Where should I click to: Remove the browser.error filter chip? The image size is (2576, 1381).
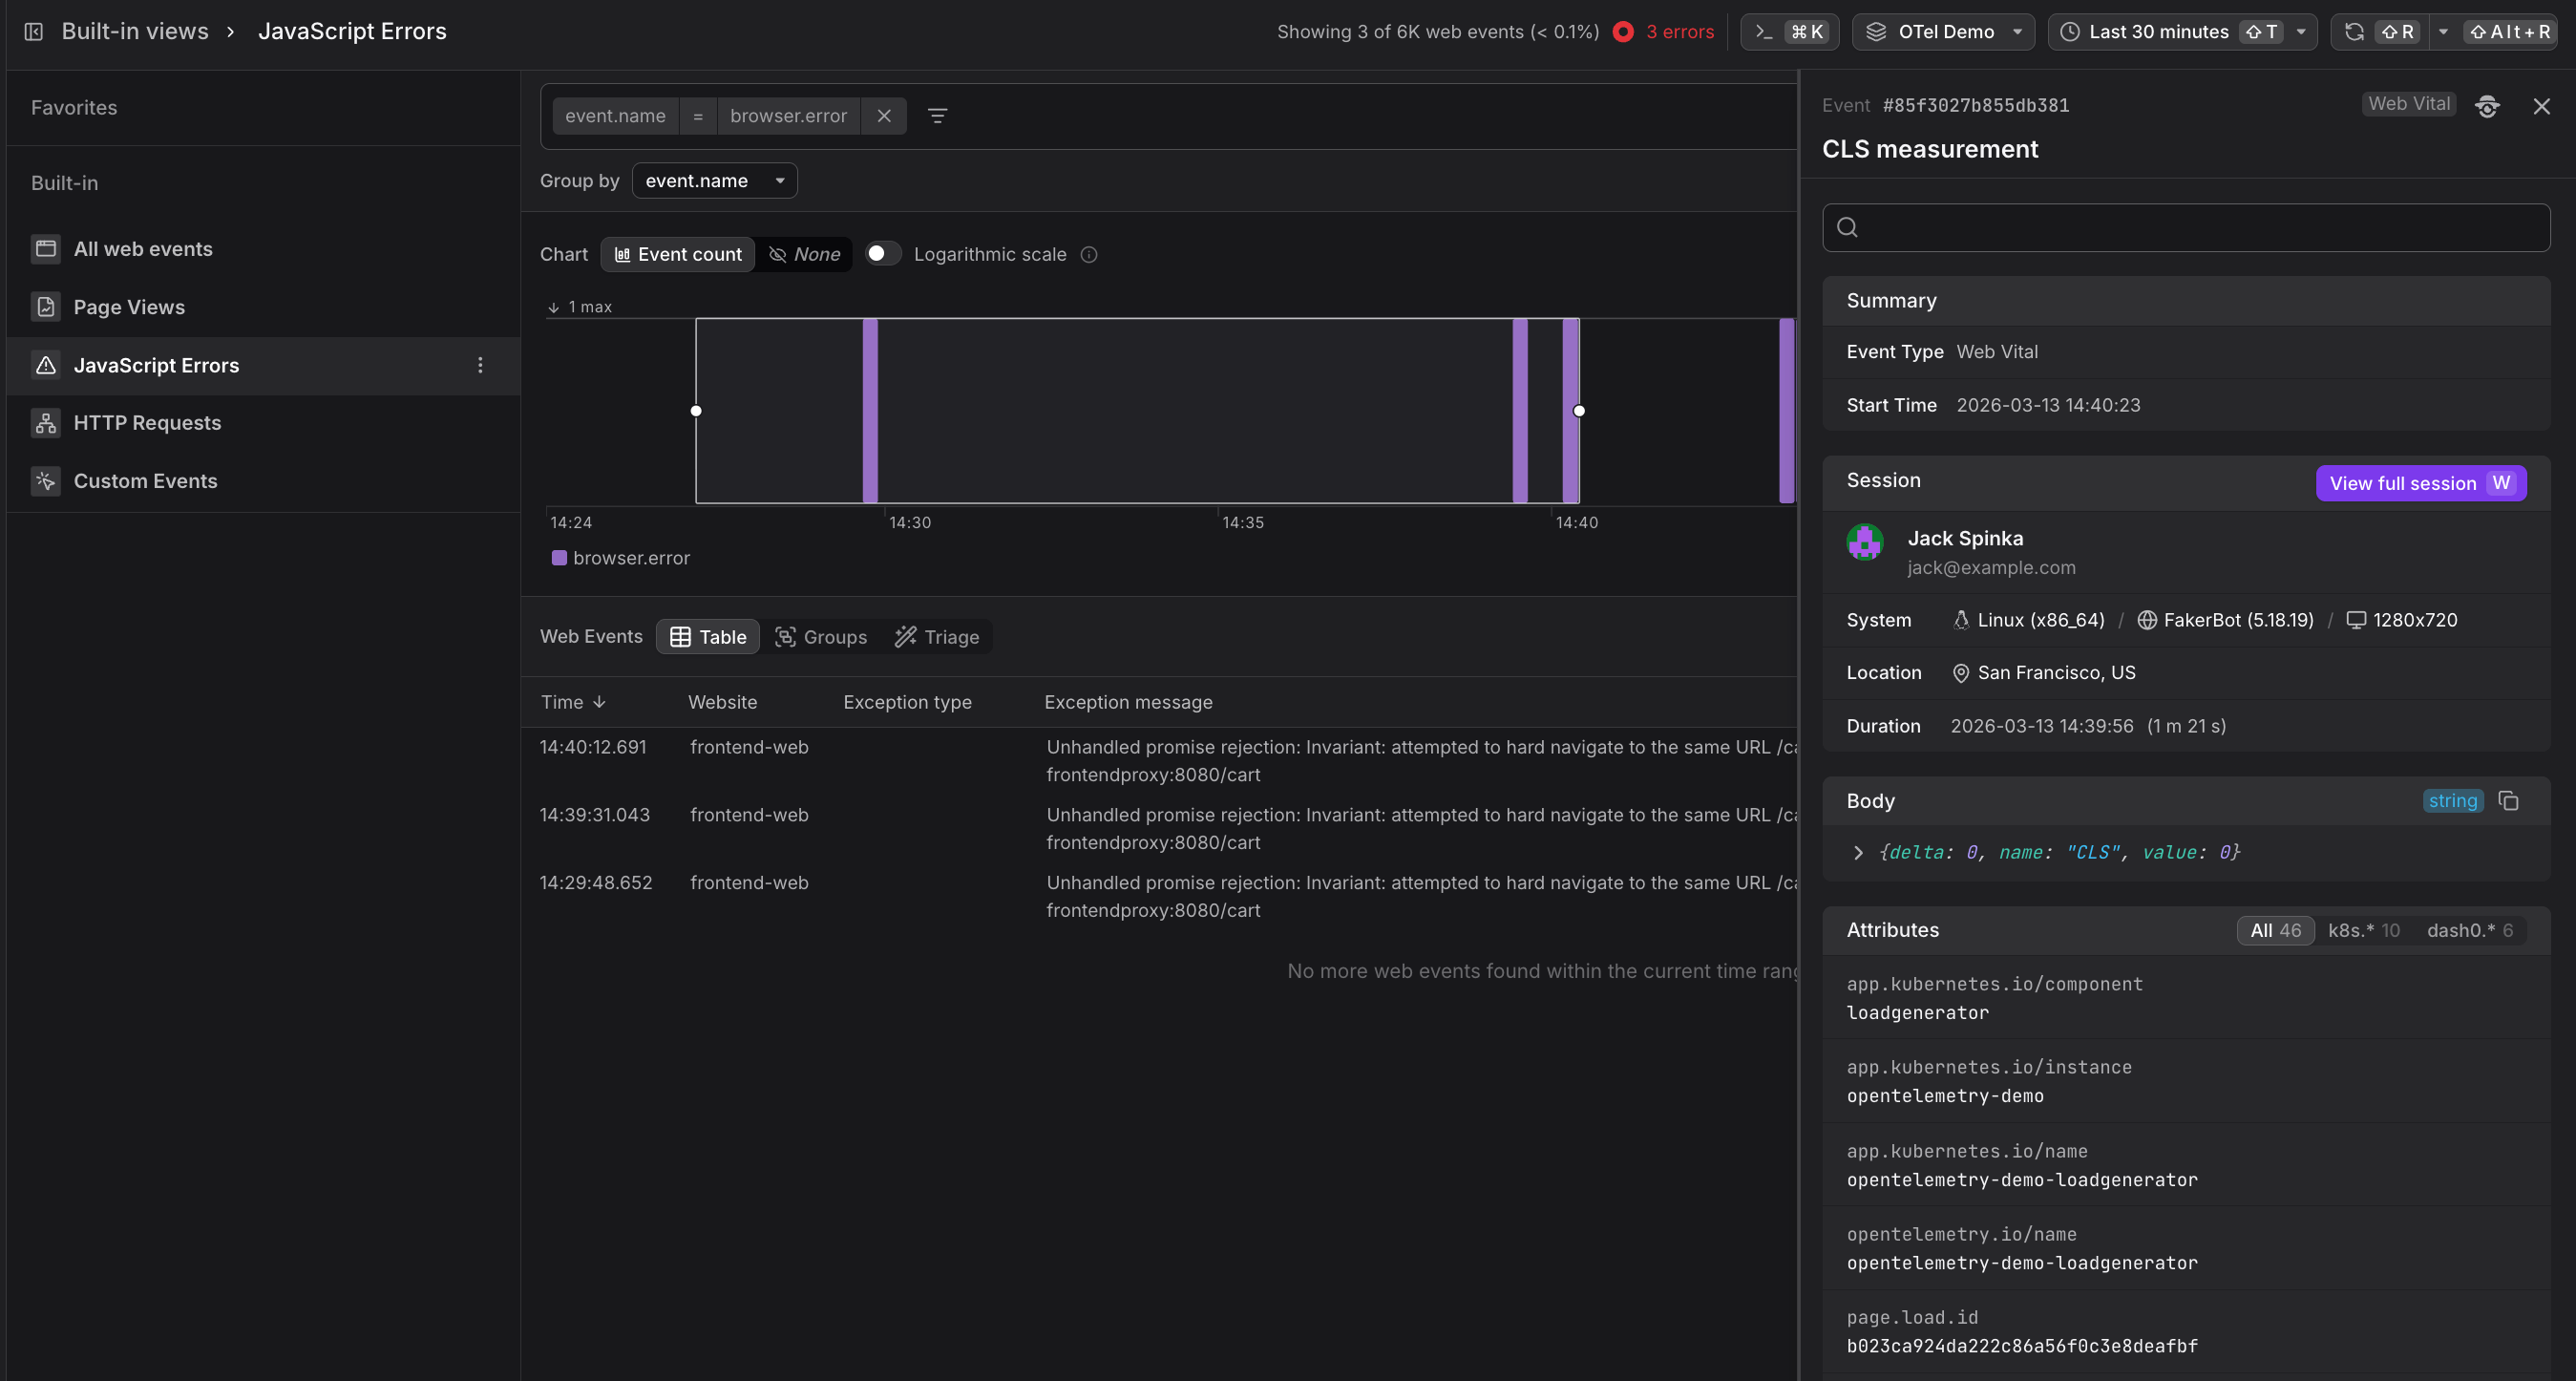pos(884,116)
